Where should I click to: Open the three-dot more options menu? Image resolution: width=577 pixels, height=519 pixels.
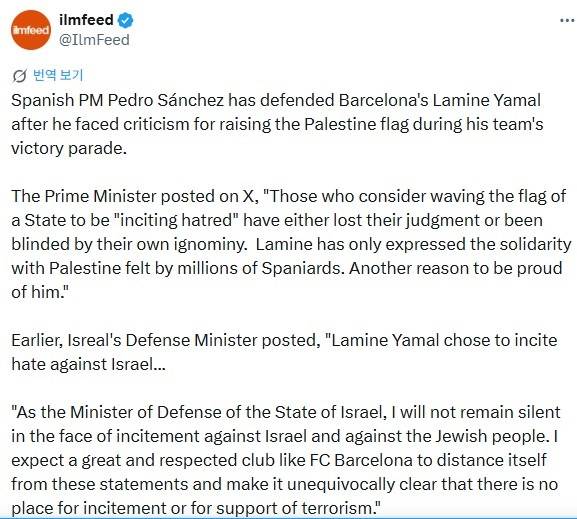click(567, 20)
